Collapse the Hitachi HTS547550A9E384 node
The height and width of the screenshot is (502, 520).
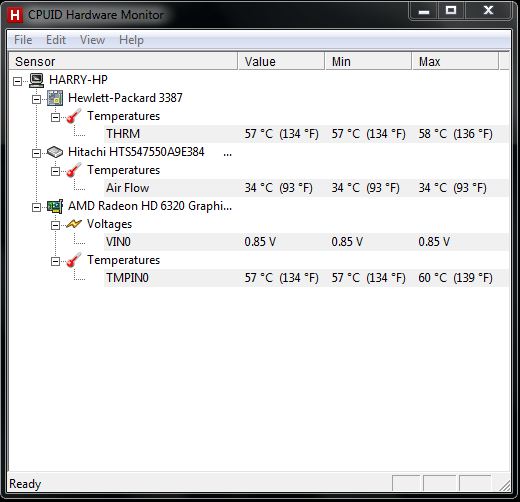36,153
